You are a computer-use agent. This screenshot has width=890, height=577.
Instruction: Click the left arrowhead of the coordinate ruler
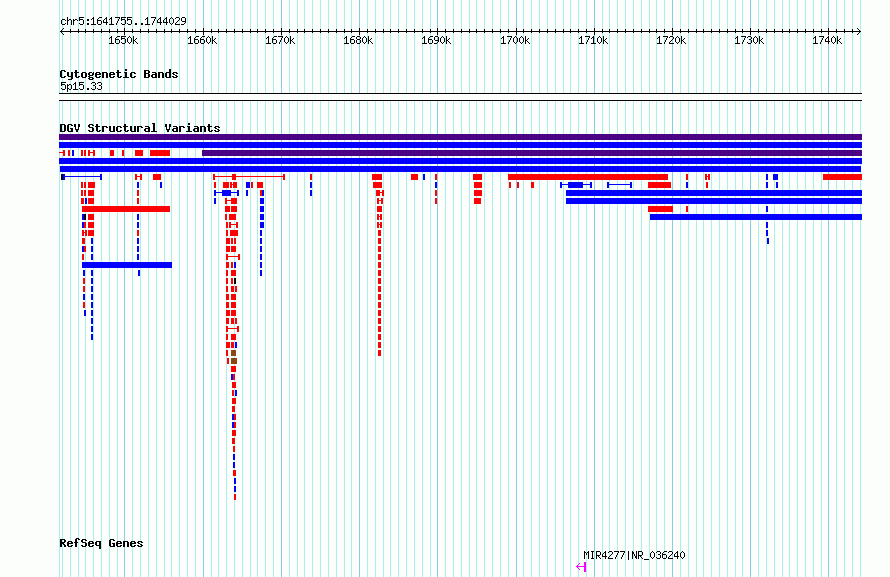[62, 32]
